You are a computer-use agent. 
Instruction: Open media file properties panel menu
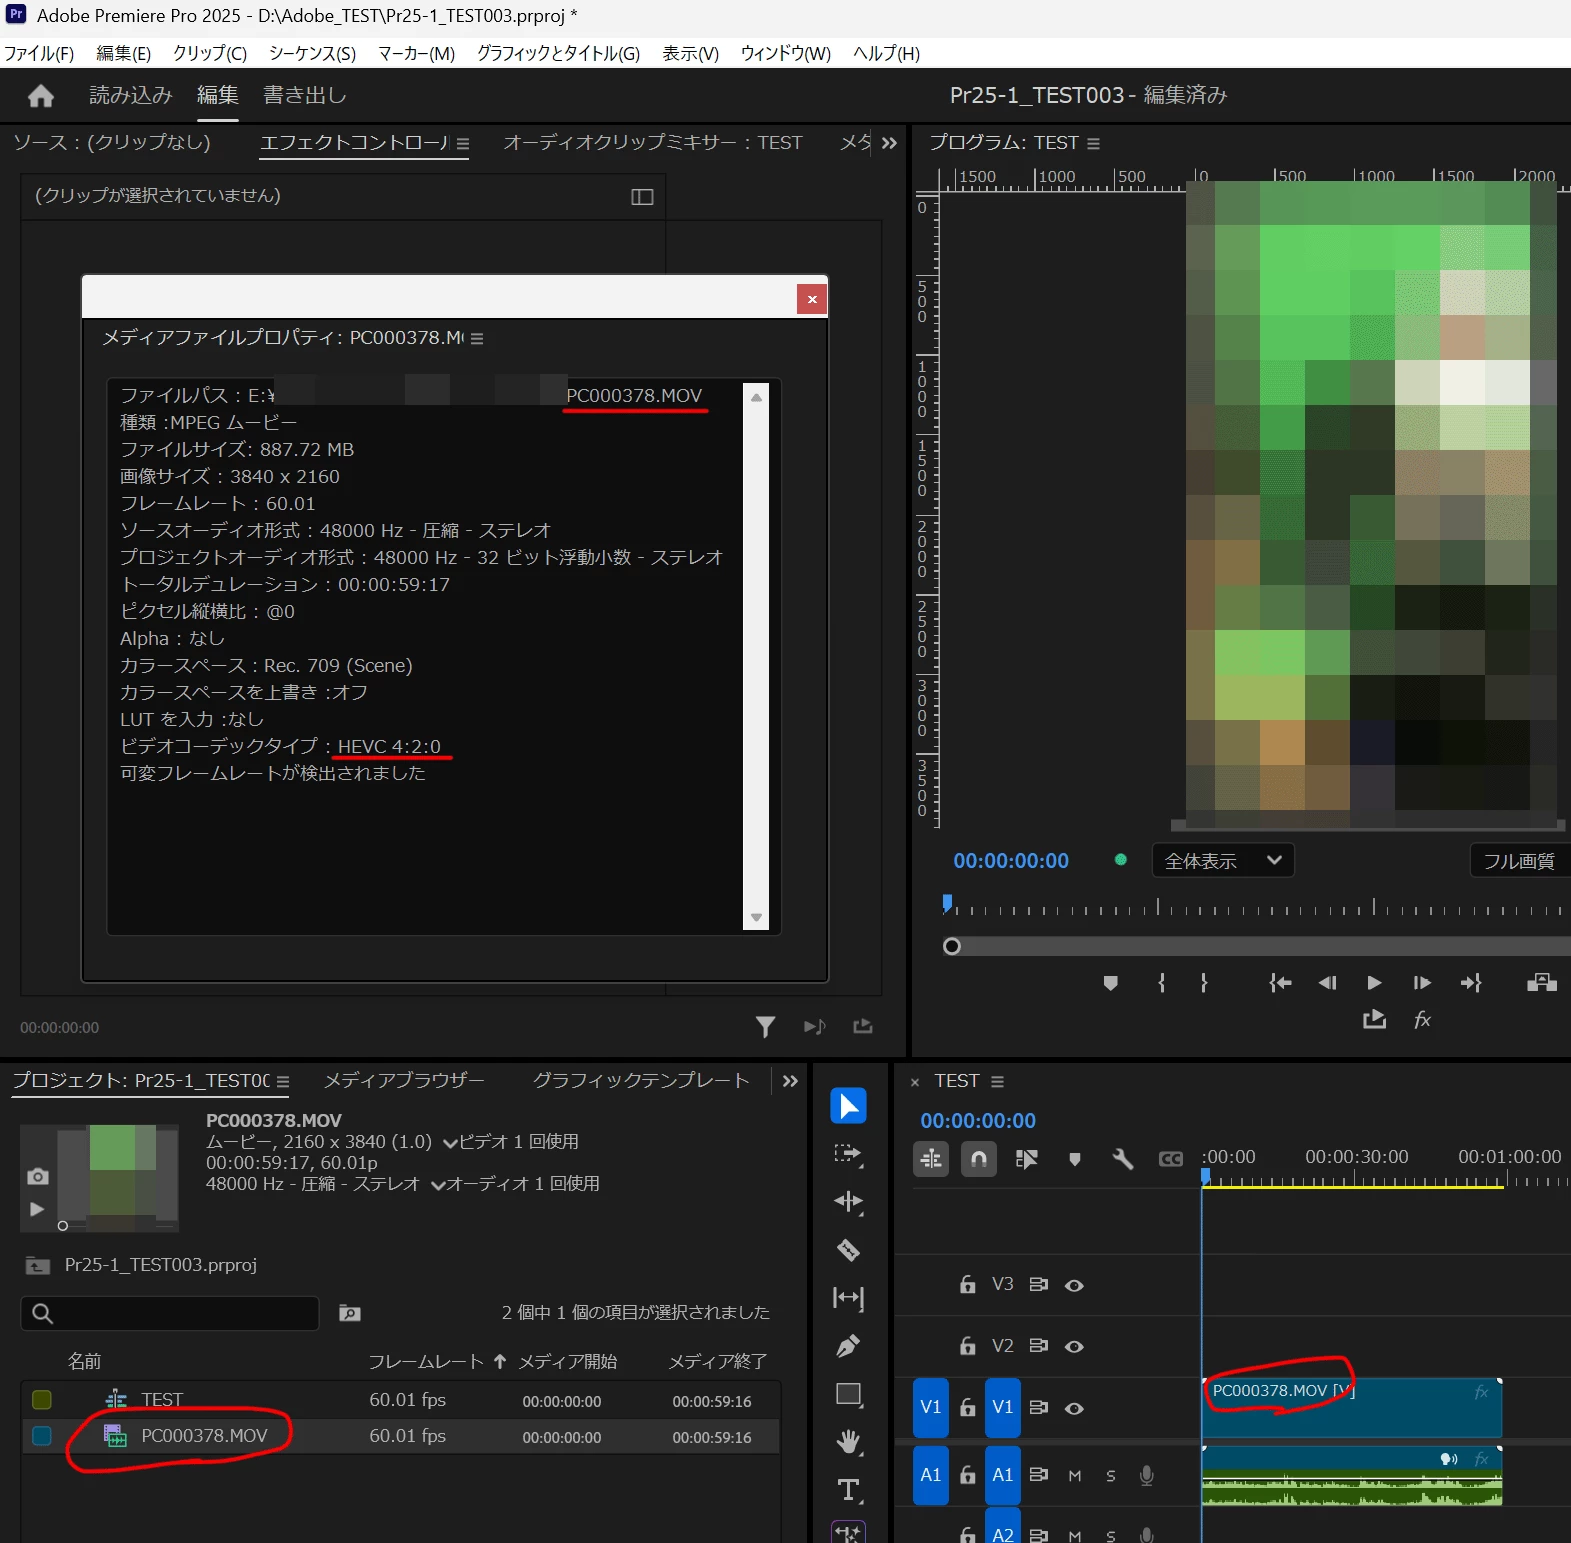(477, 338)
